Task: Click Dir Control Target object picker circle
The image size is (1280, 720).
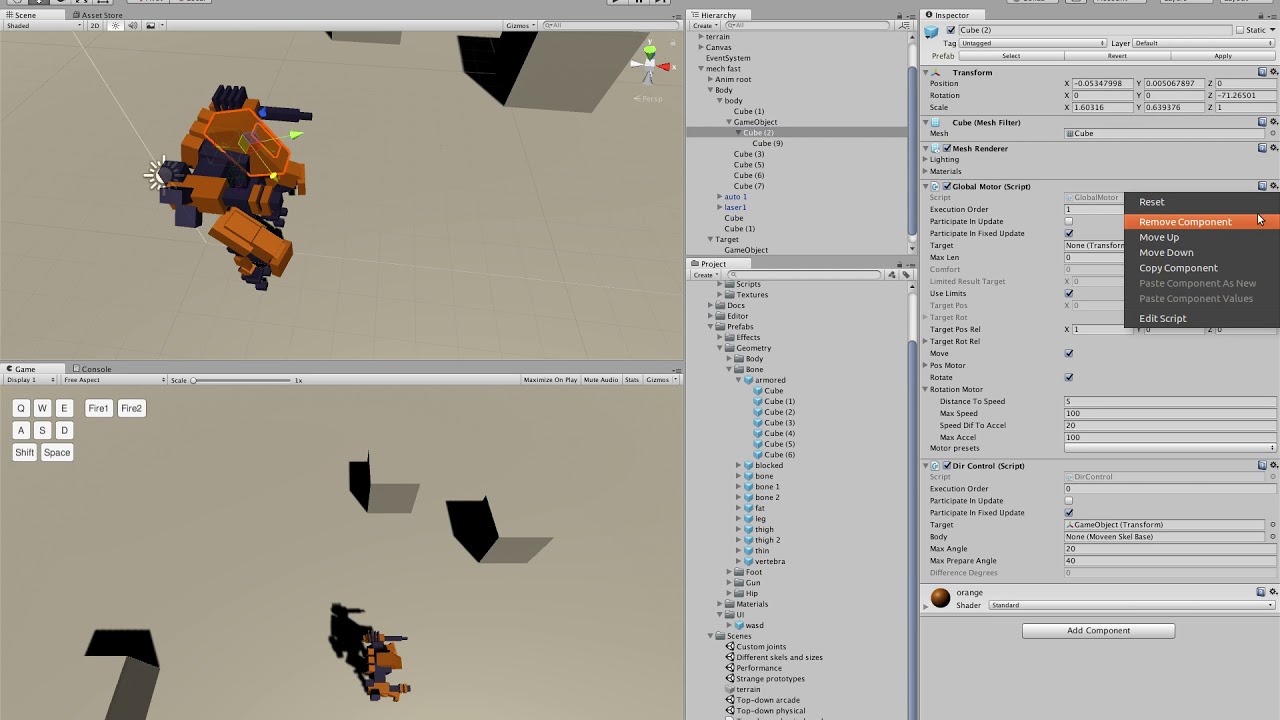Action: [1273, 525]
